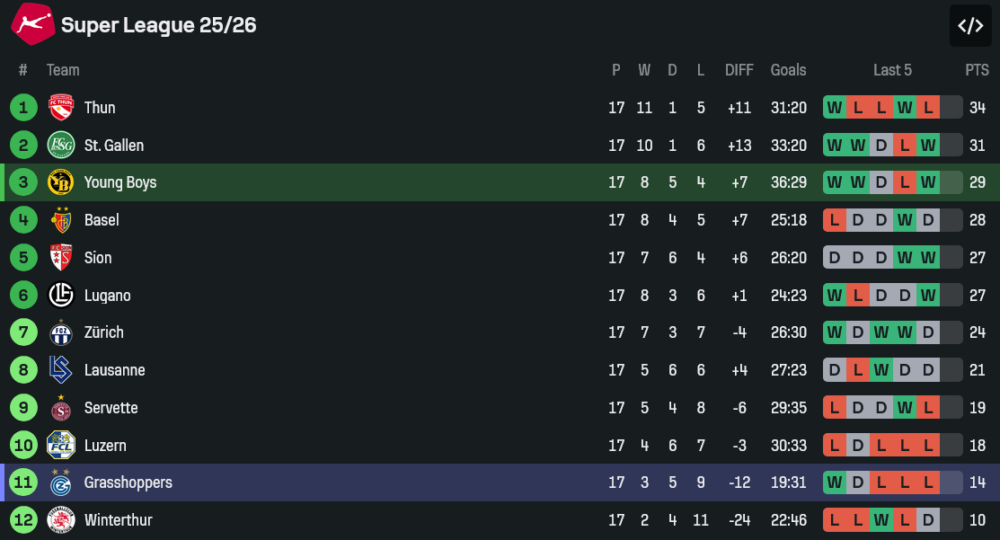This screenshot has height=540, width=1000.
Task: Open the Sion team link
Action: click(98, 258)
